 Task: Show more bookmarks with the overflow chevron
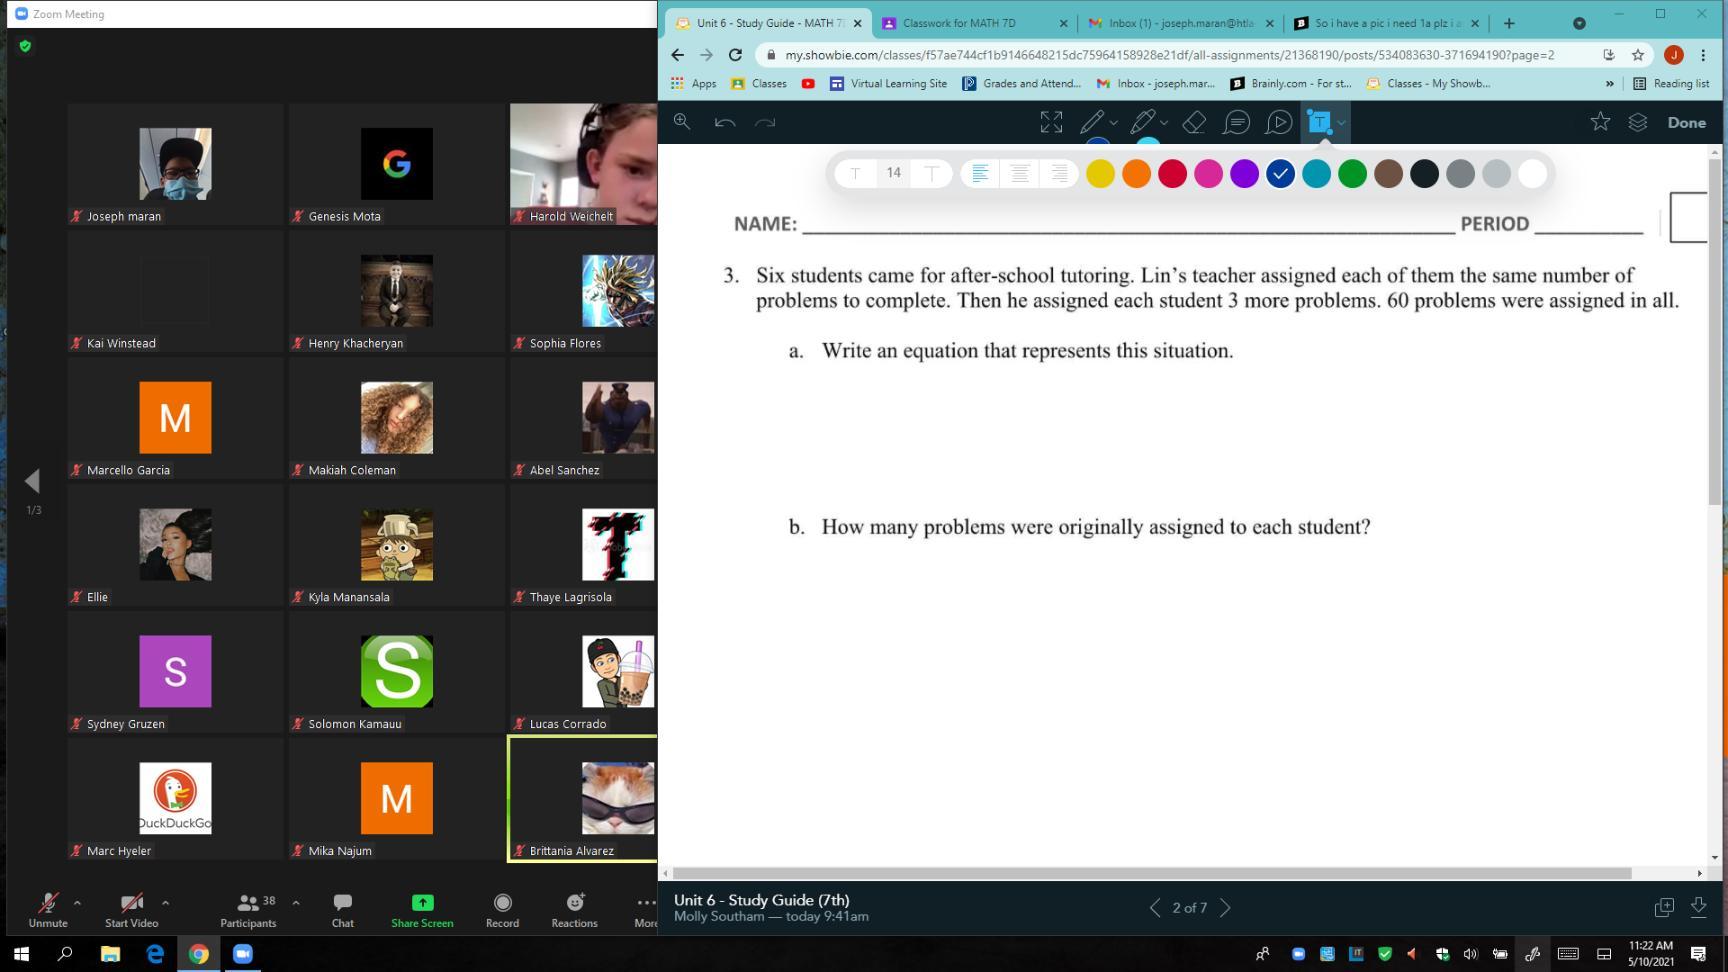(x=1609, y=84)
